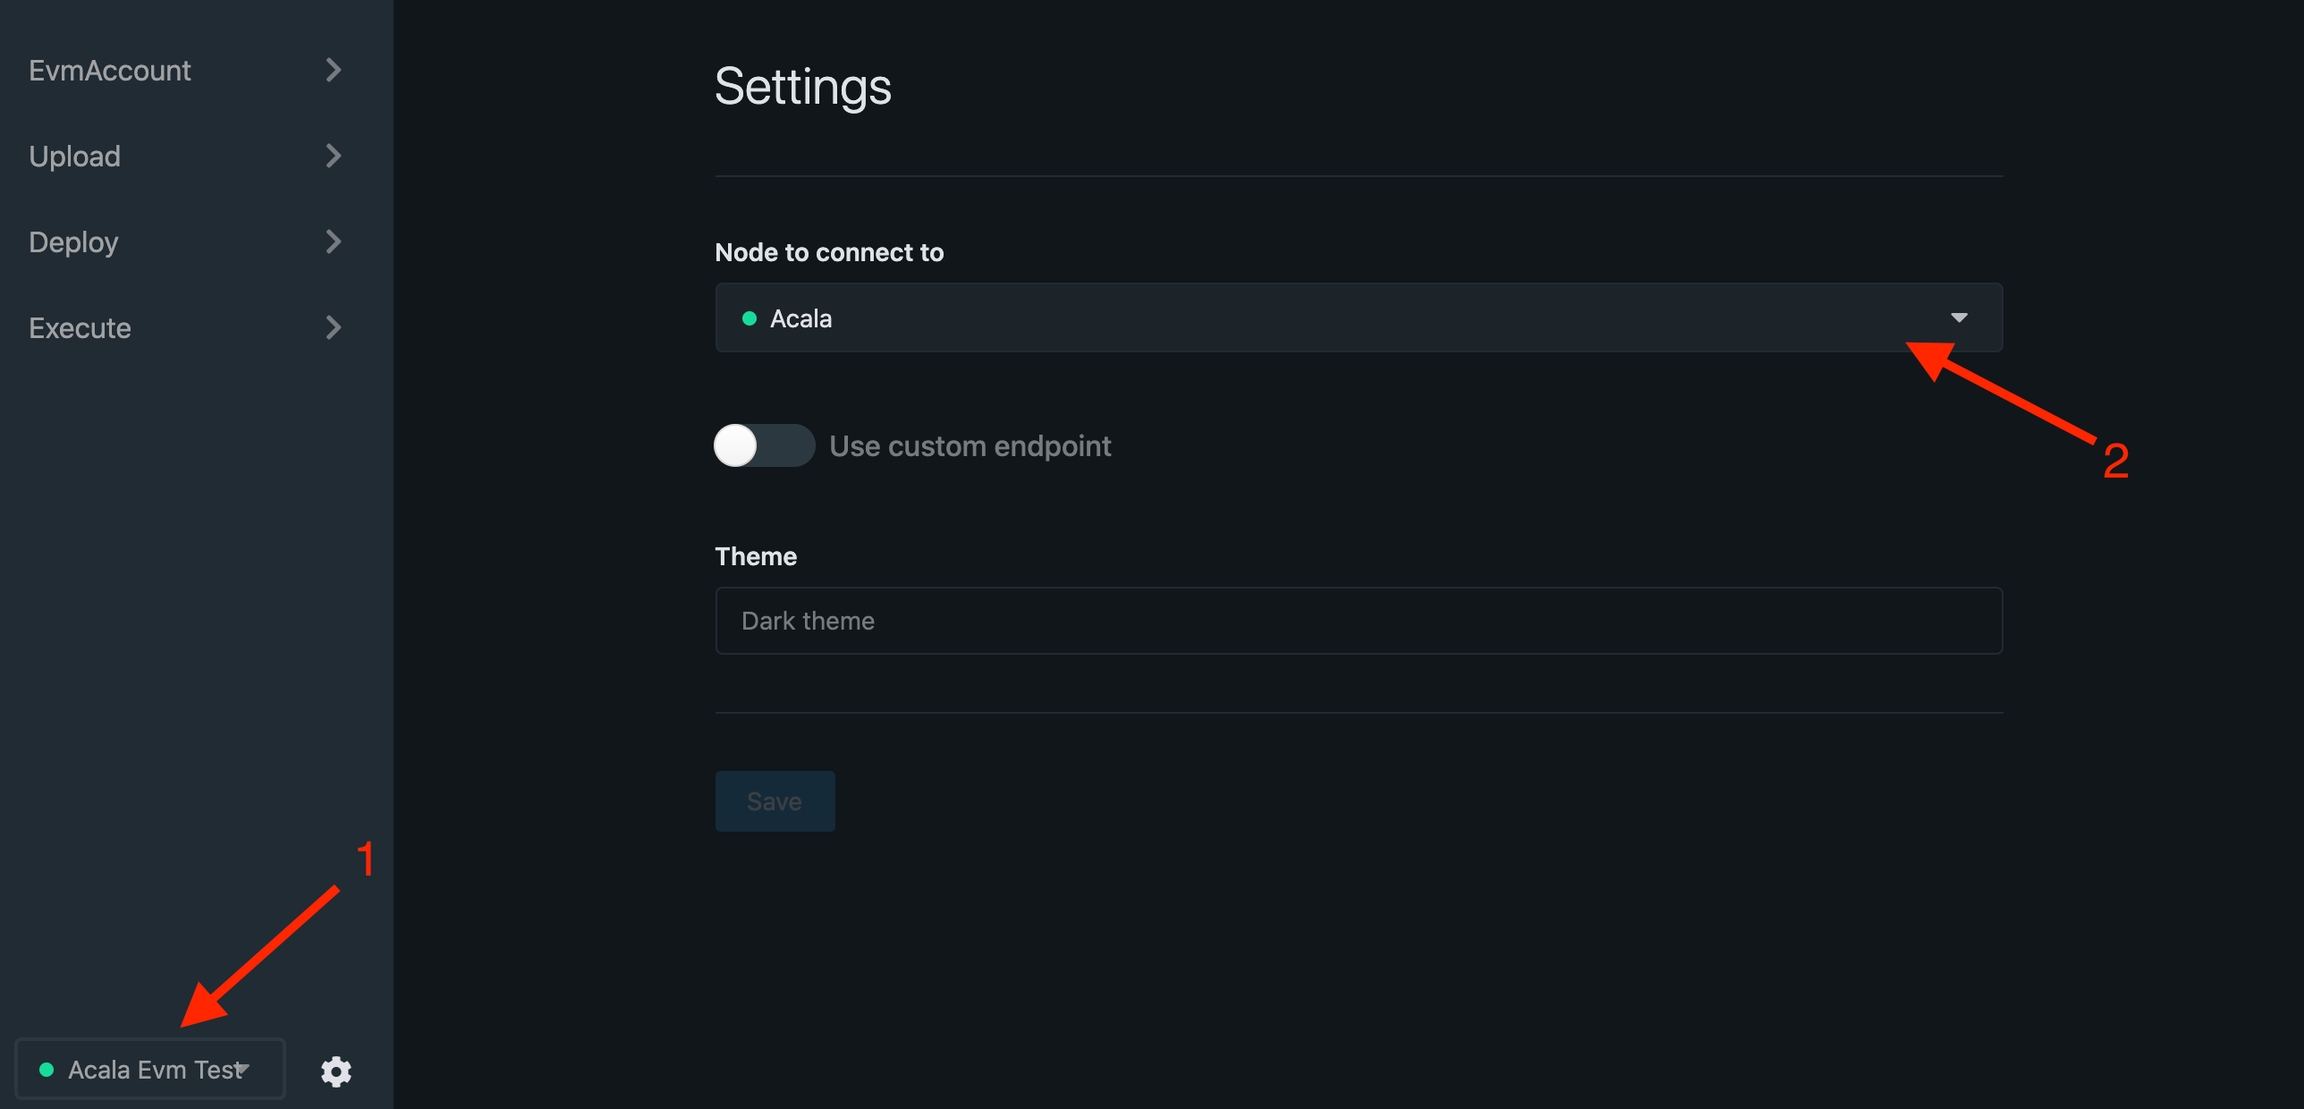Click the Theme field label
The width and height of the screenshot is (2304, 1109).
(x=755, y=557)
